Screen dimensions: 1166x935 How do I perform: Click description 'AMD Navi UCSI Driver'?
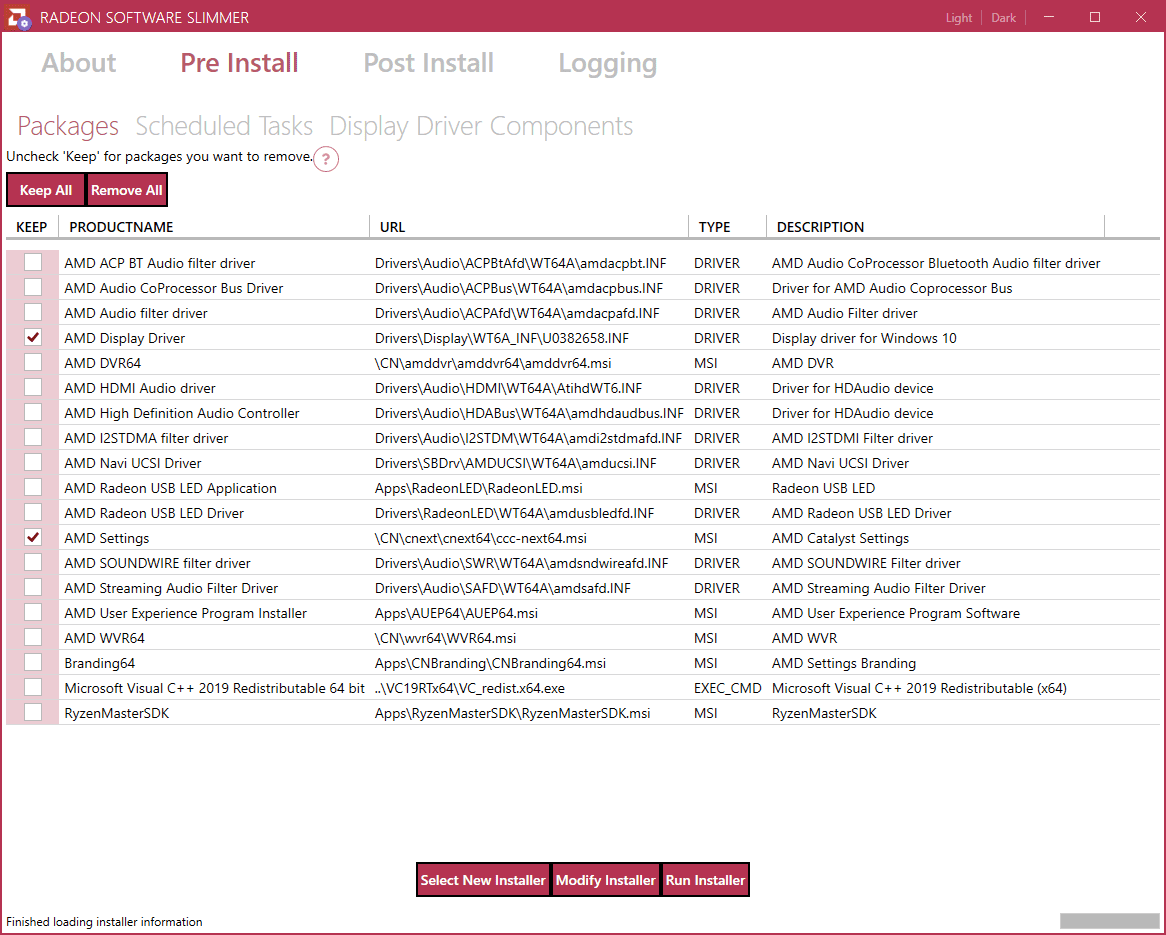coord(840,463)
